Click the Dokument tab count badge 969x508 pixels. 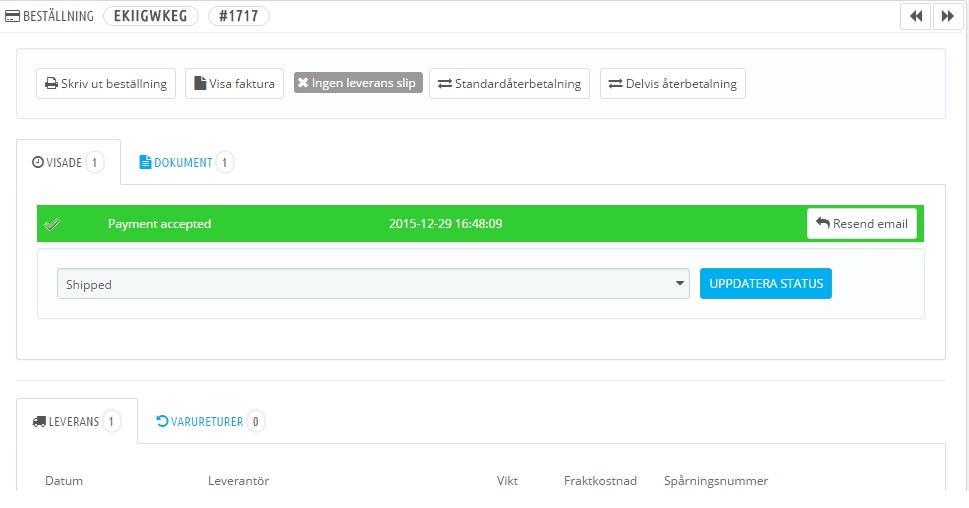point(224,163)
